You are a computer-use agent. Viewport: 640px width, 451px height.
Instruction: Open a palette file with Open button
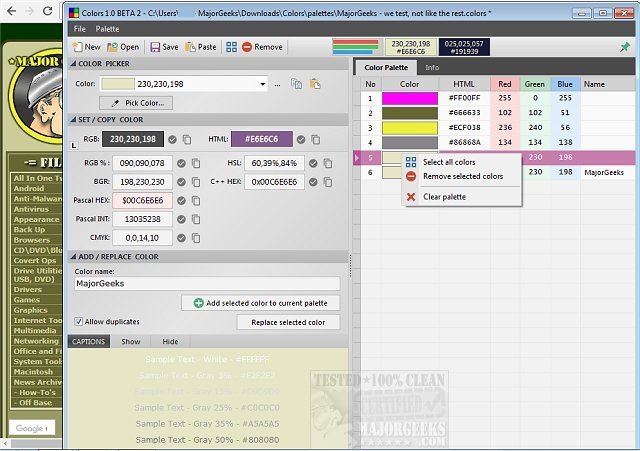point(123,47)
